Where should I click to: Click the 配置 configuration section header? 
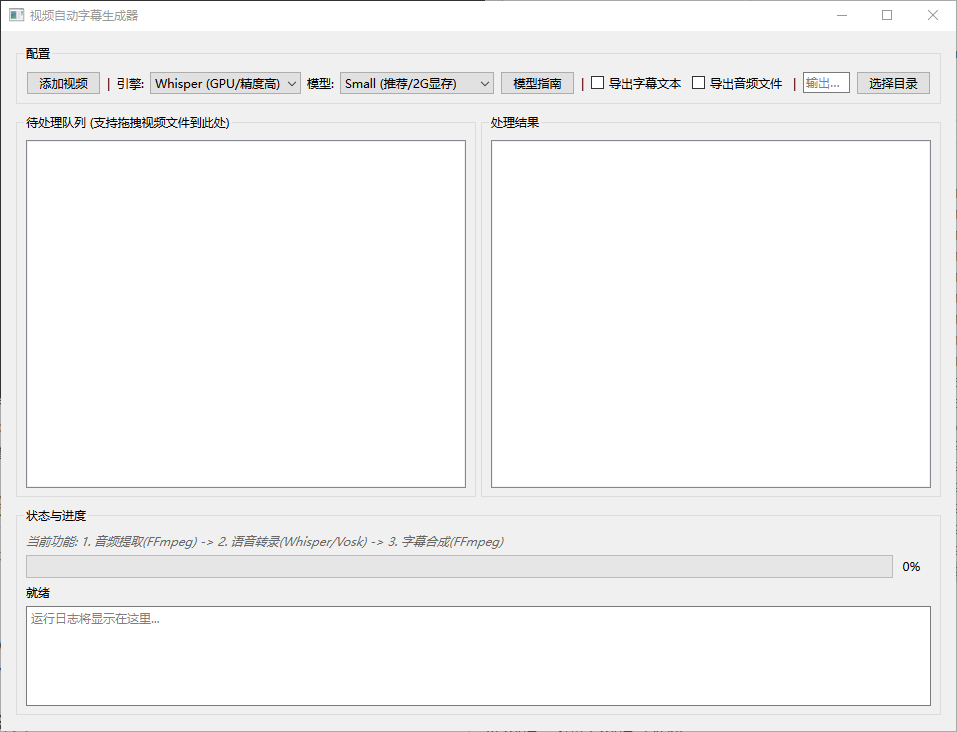tap(37, 53)
